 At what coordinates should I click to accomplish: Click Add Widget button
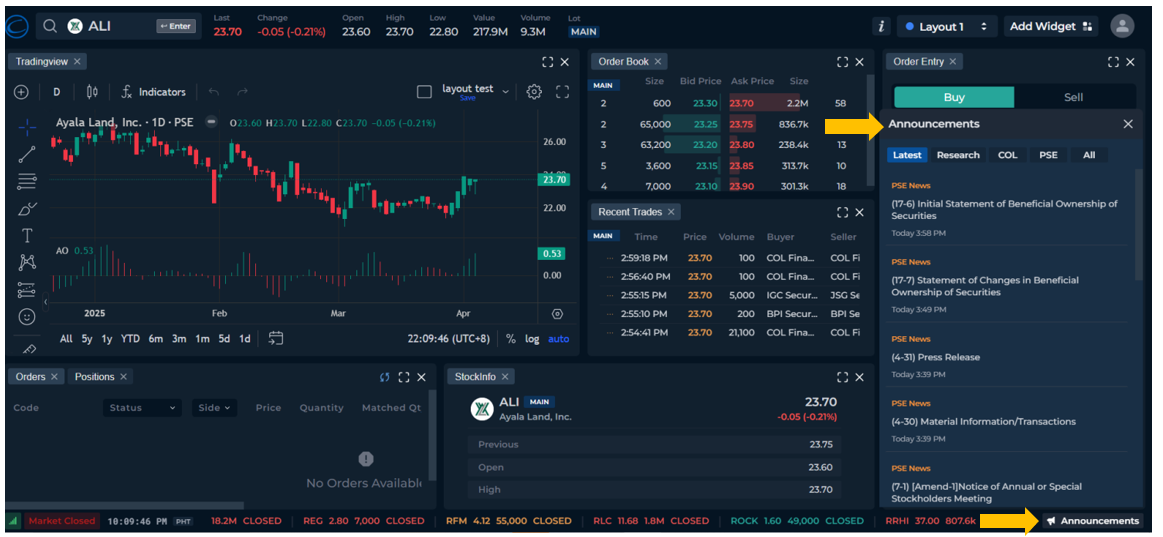(x=1051, y=26)
